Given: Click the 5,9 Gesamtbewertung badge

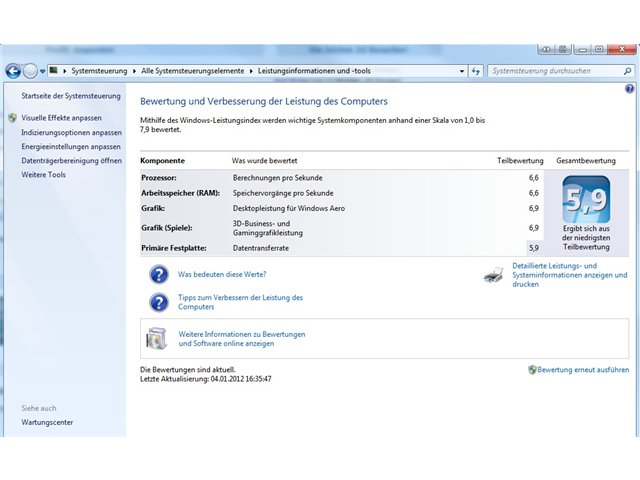Looking at the screenshot, I should coord(586,199).
